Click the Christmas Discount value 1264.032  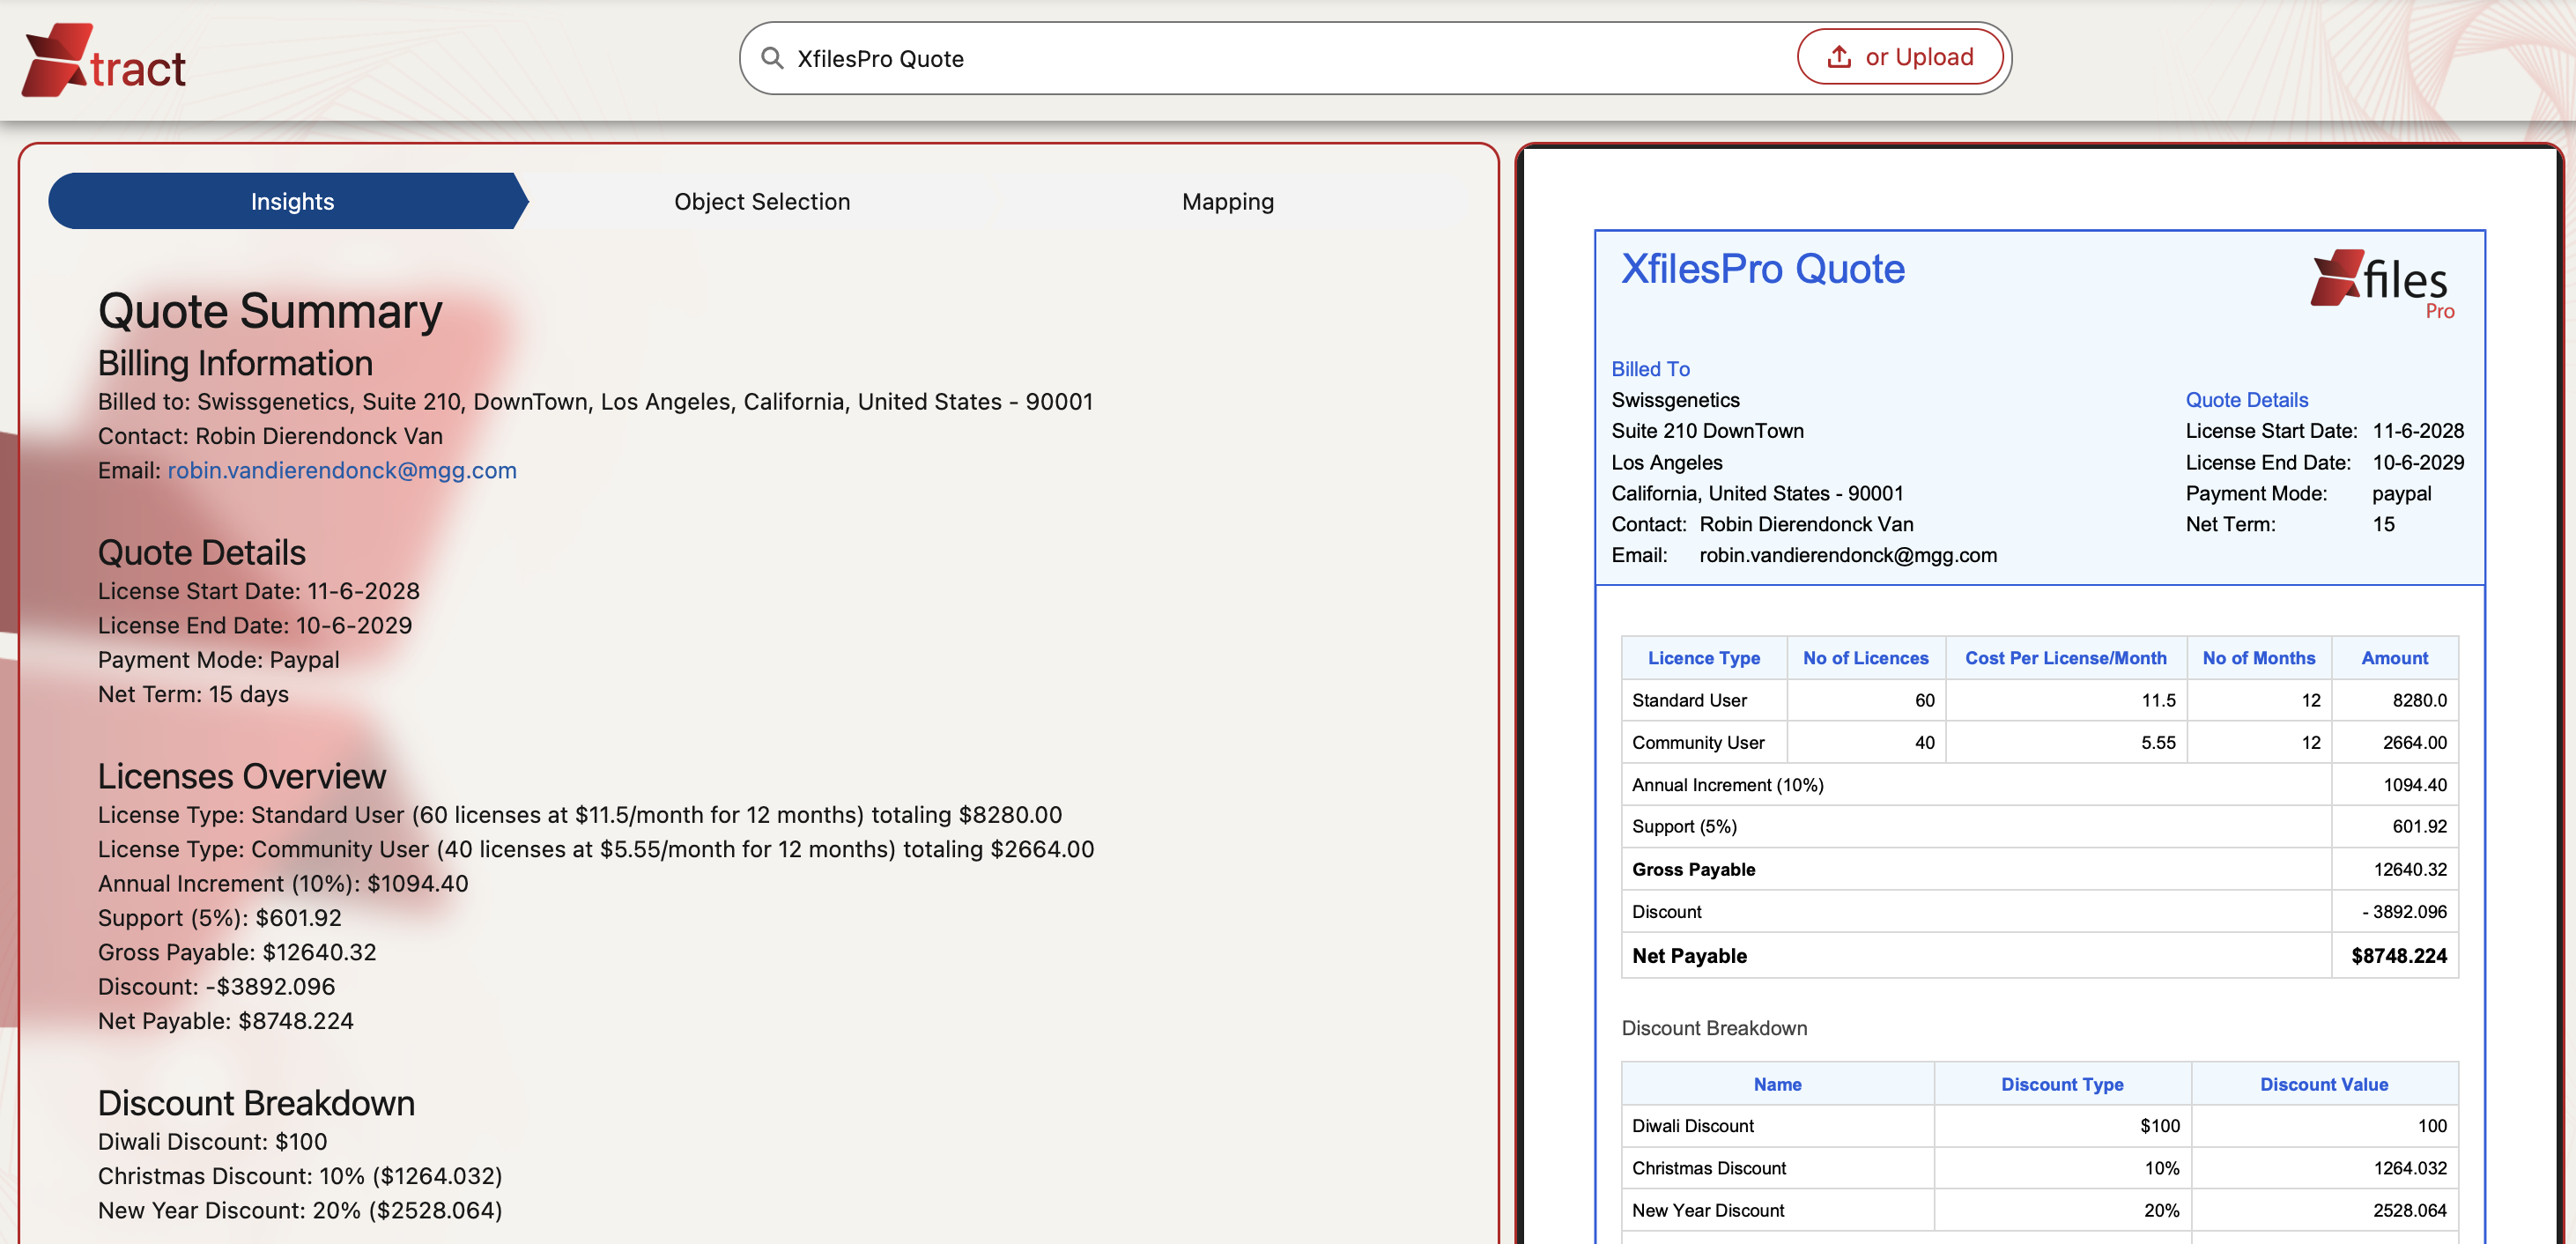[2410, 1168]
